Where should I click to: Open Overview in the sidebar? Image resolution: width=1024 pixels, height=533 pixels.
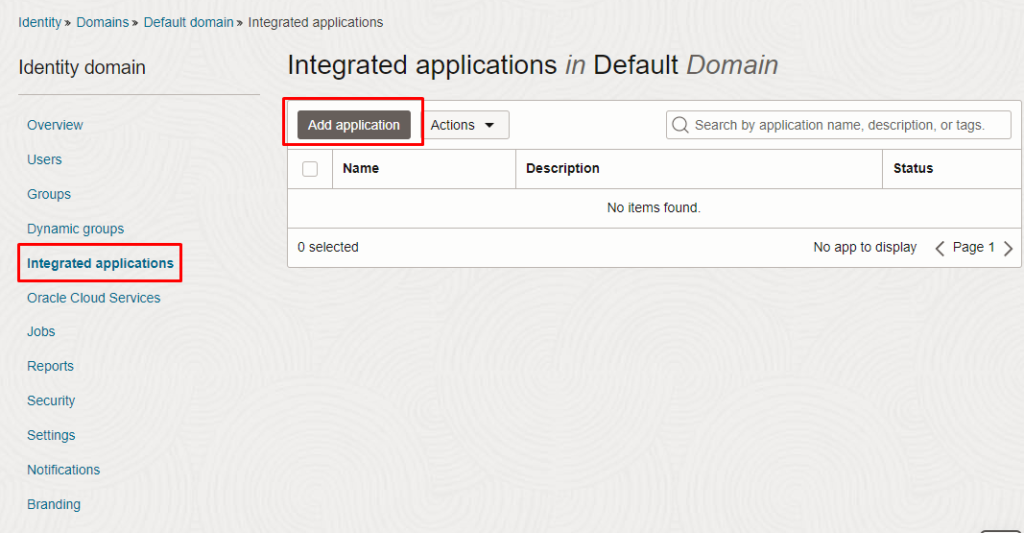click(55, 125)
